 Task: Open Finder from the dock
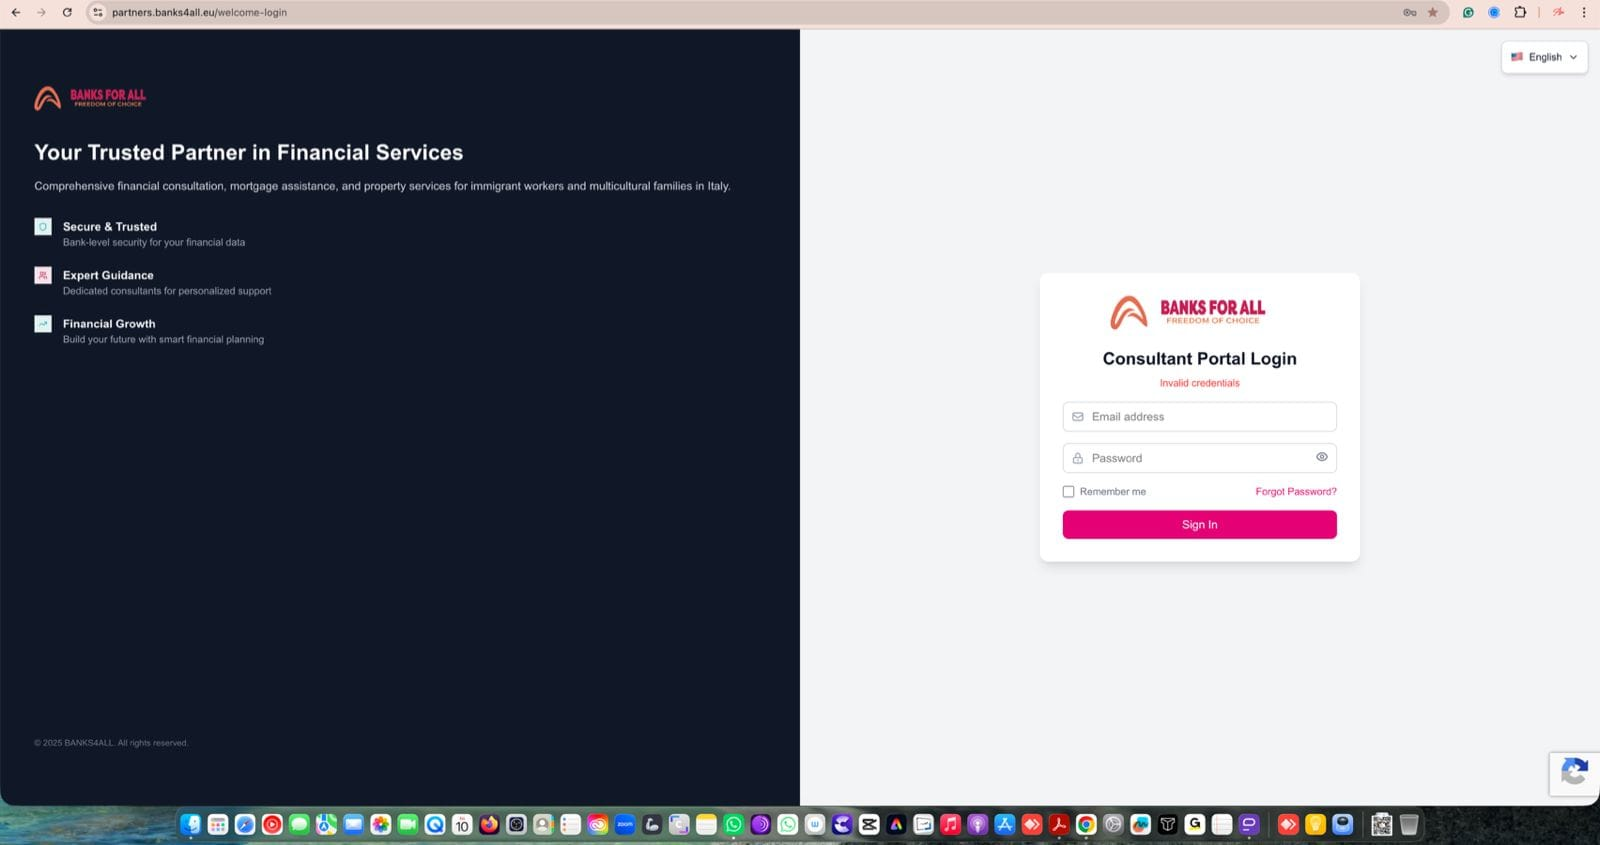pyautogui.click(x=191, y=824)
